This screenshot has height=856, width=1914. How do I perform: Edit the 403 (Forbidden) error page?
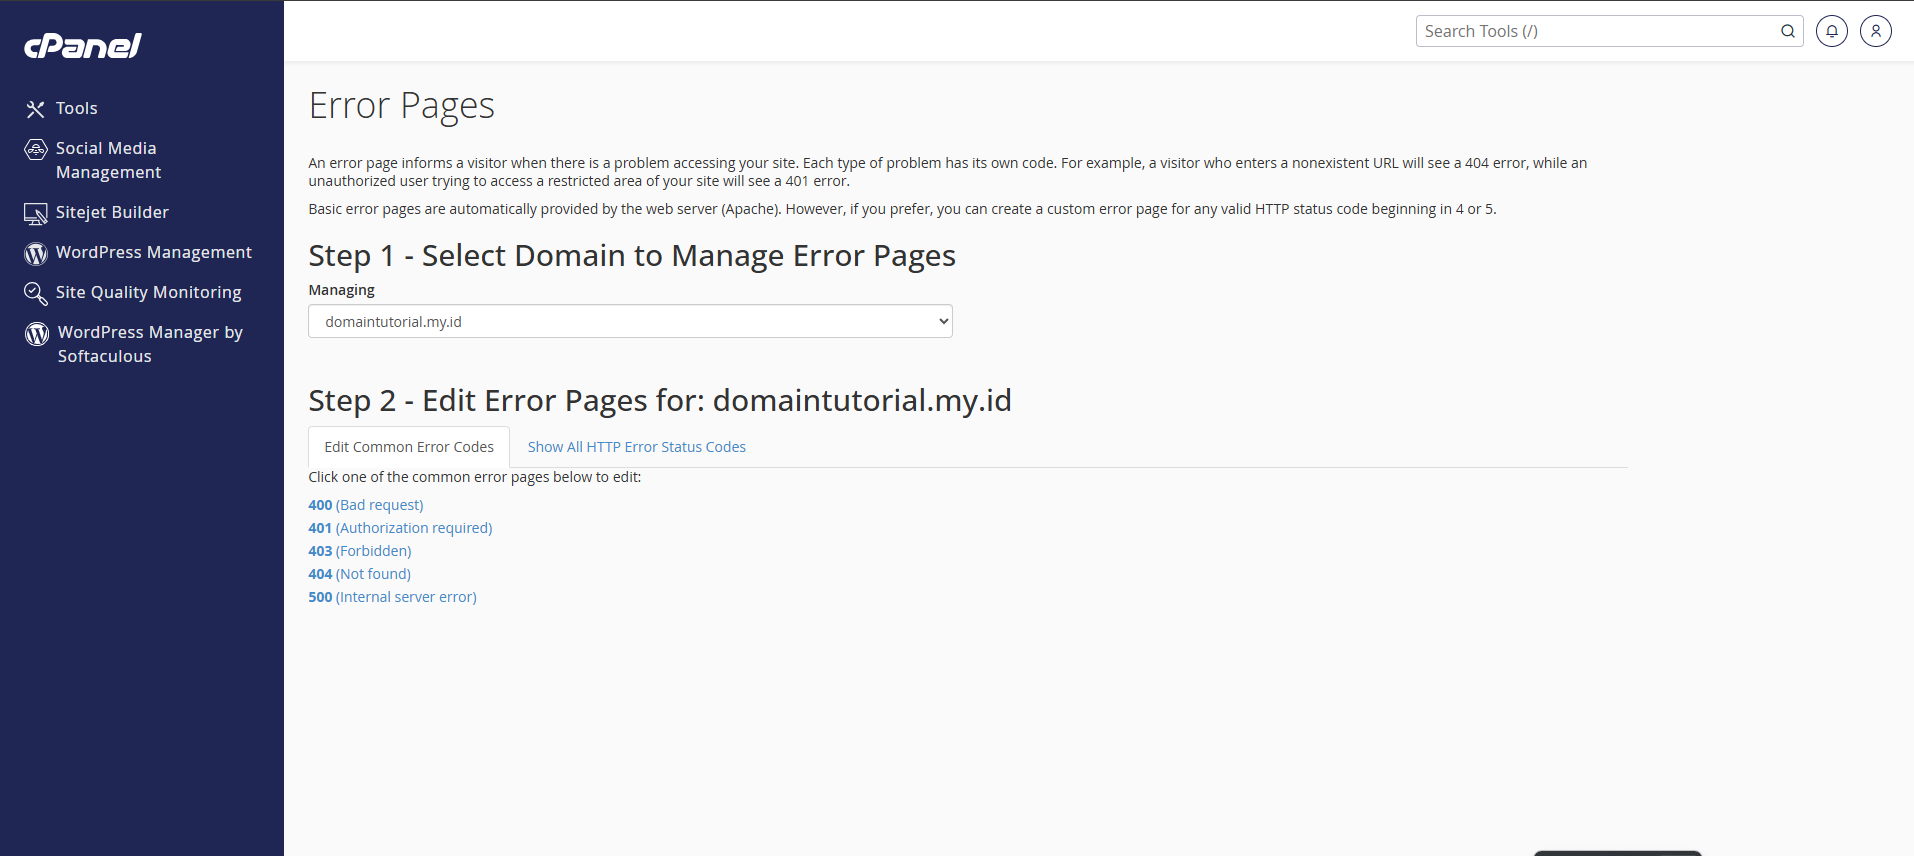tap(360, 551)
